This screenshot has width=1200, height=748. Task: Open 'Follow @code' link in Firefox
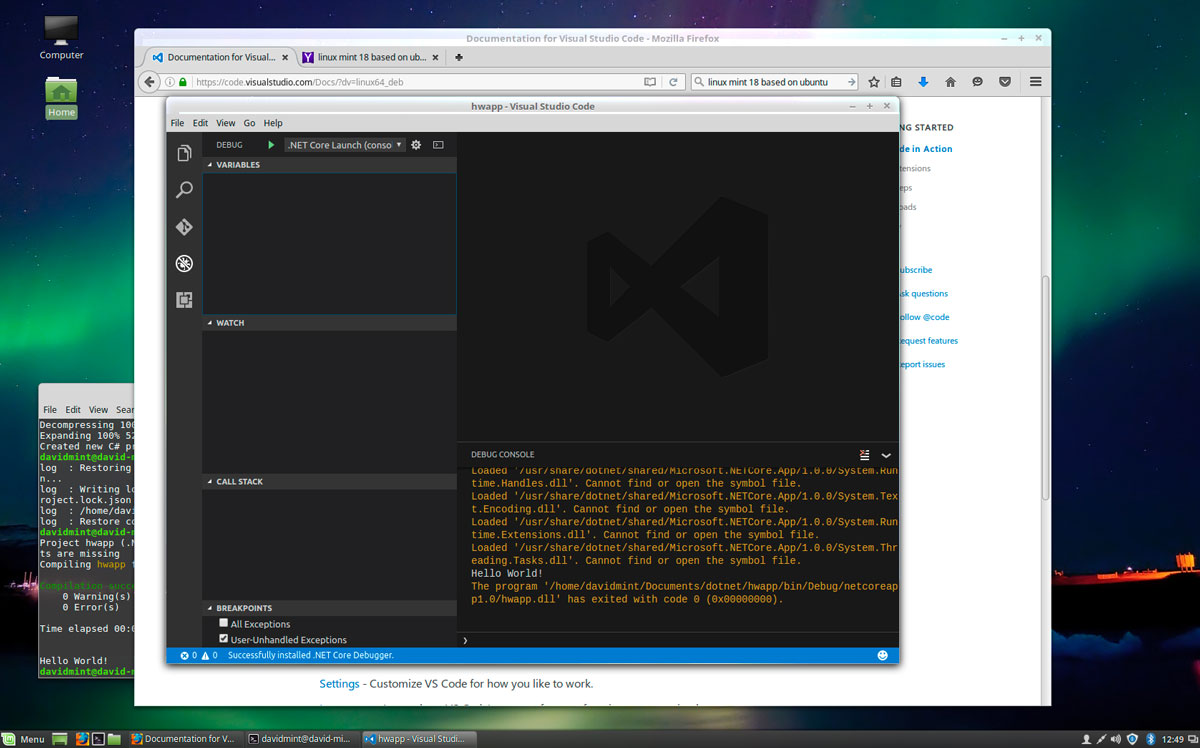pyautogui.click(x=925, y=317)
